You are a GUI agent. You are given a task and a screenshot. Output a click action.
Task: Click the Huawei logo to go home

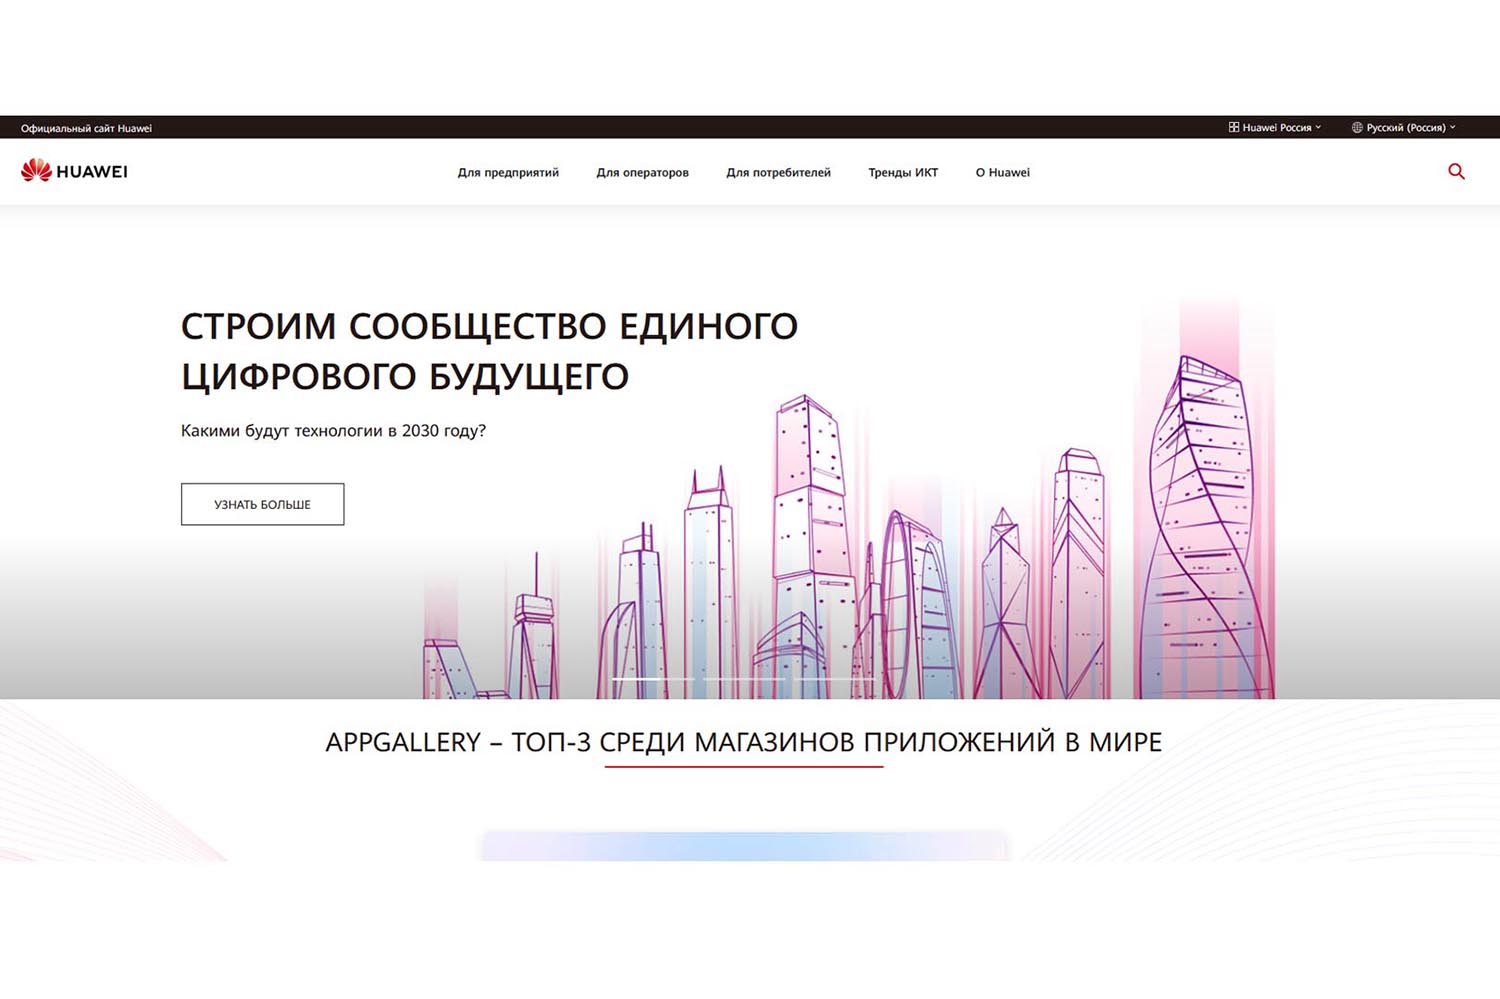tap(75, 171)
